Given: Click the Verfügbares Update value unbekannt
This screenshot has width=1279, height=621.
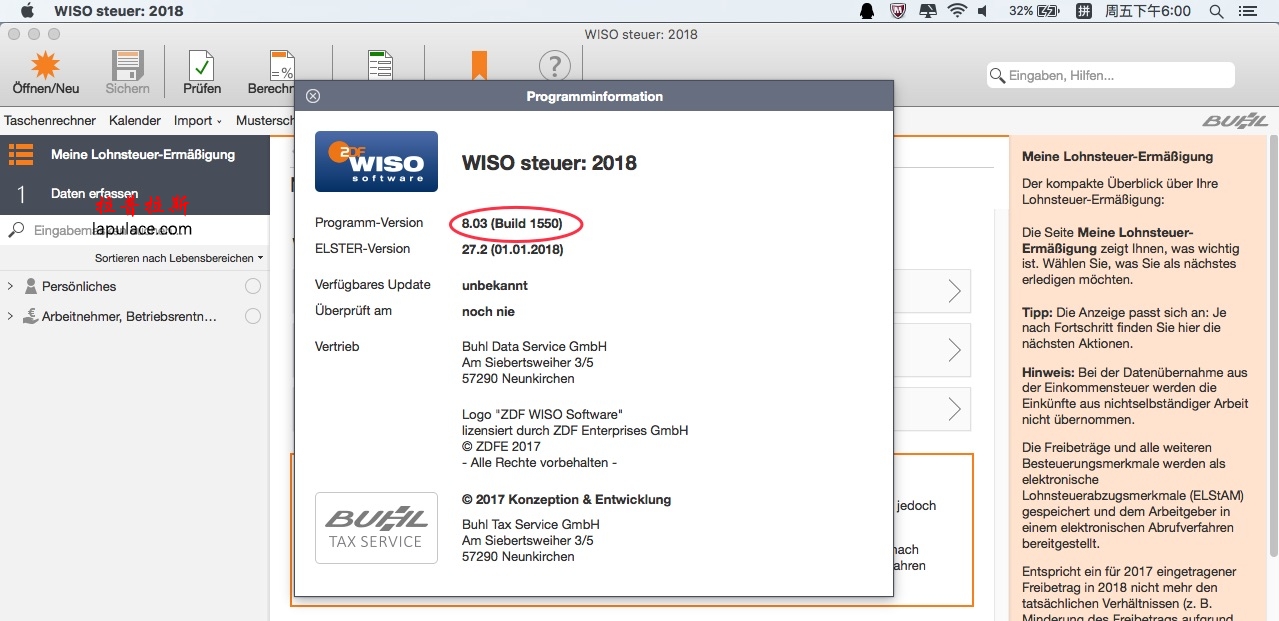Looking at the screenshot, I should tap(495, 285).
